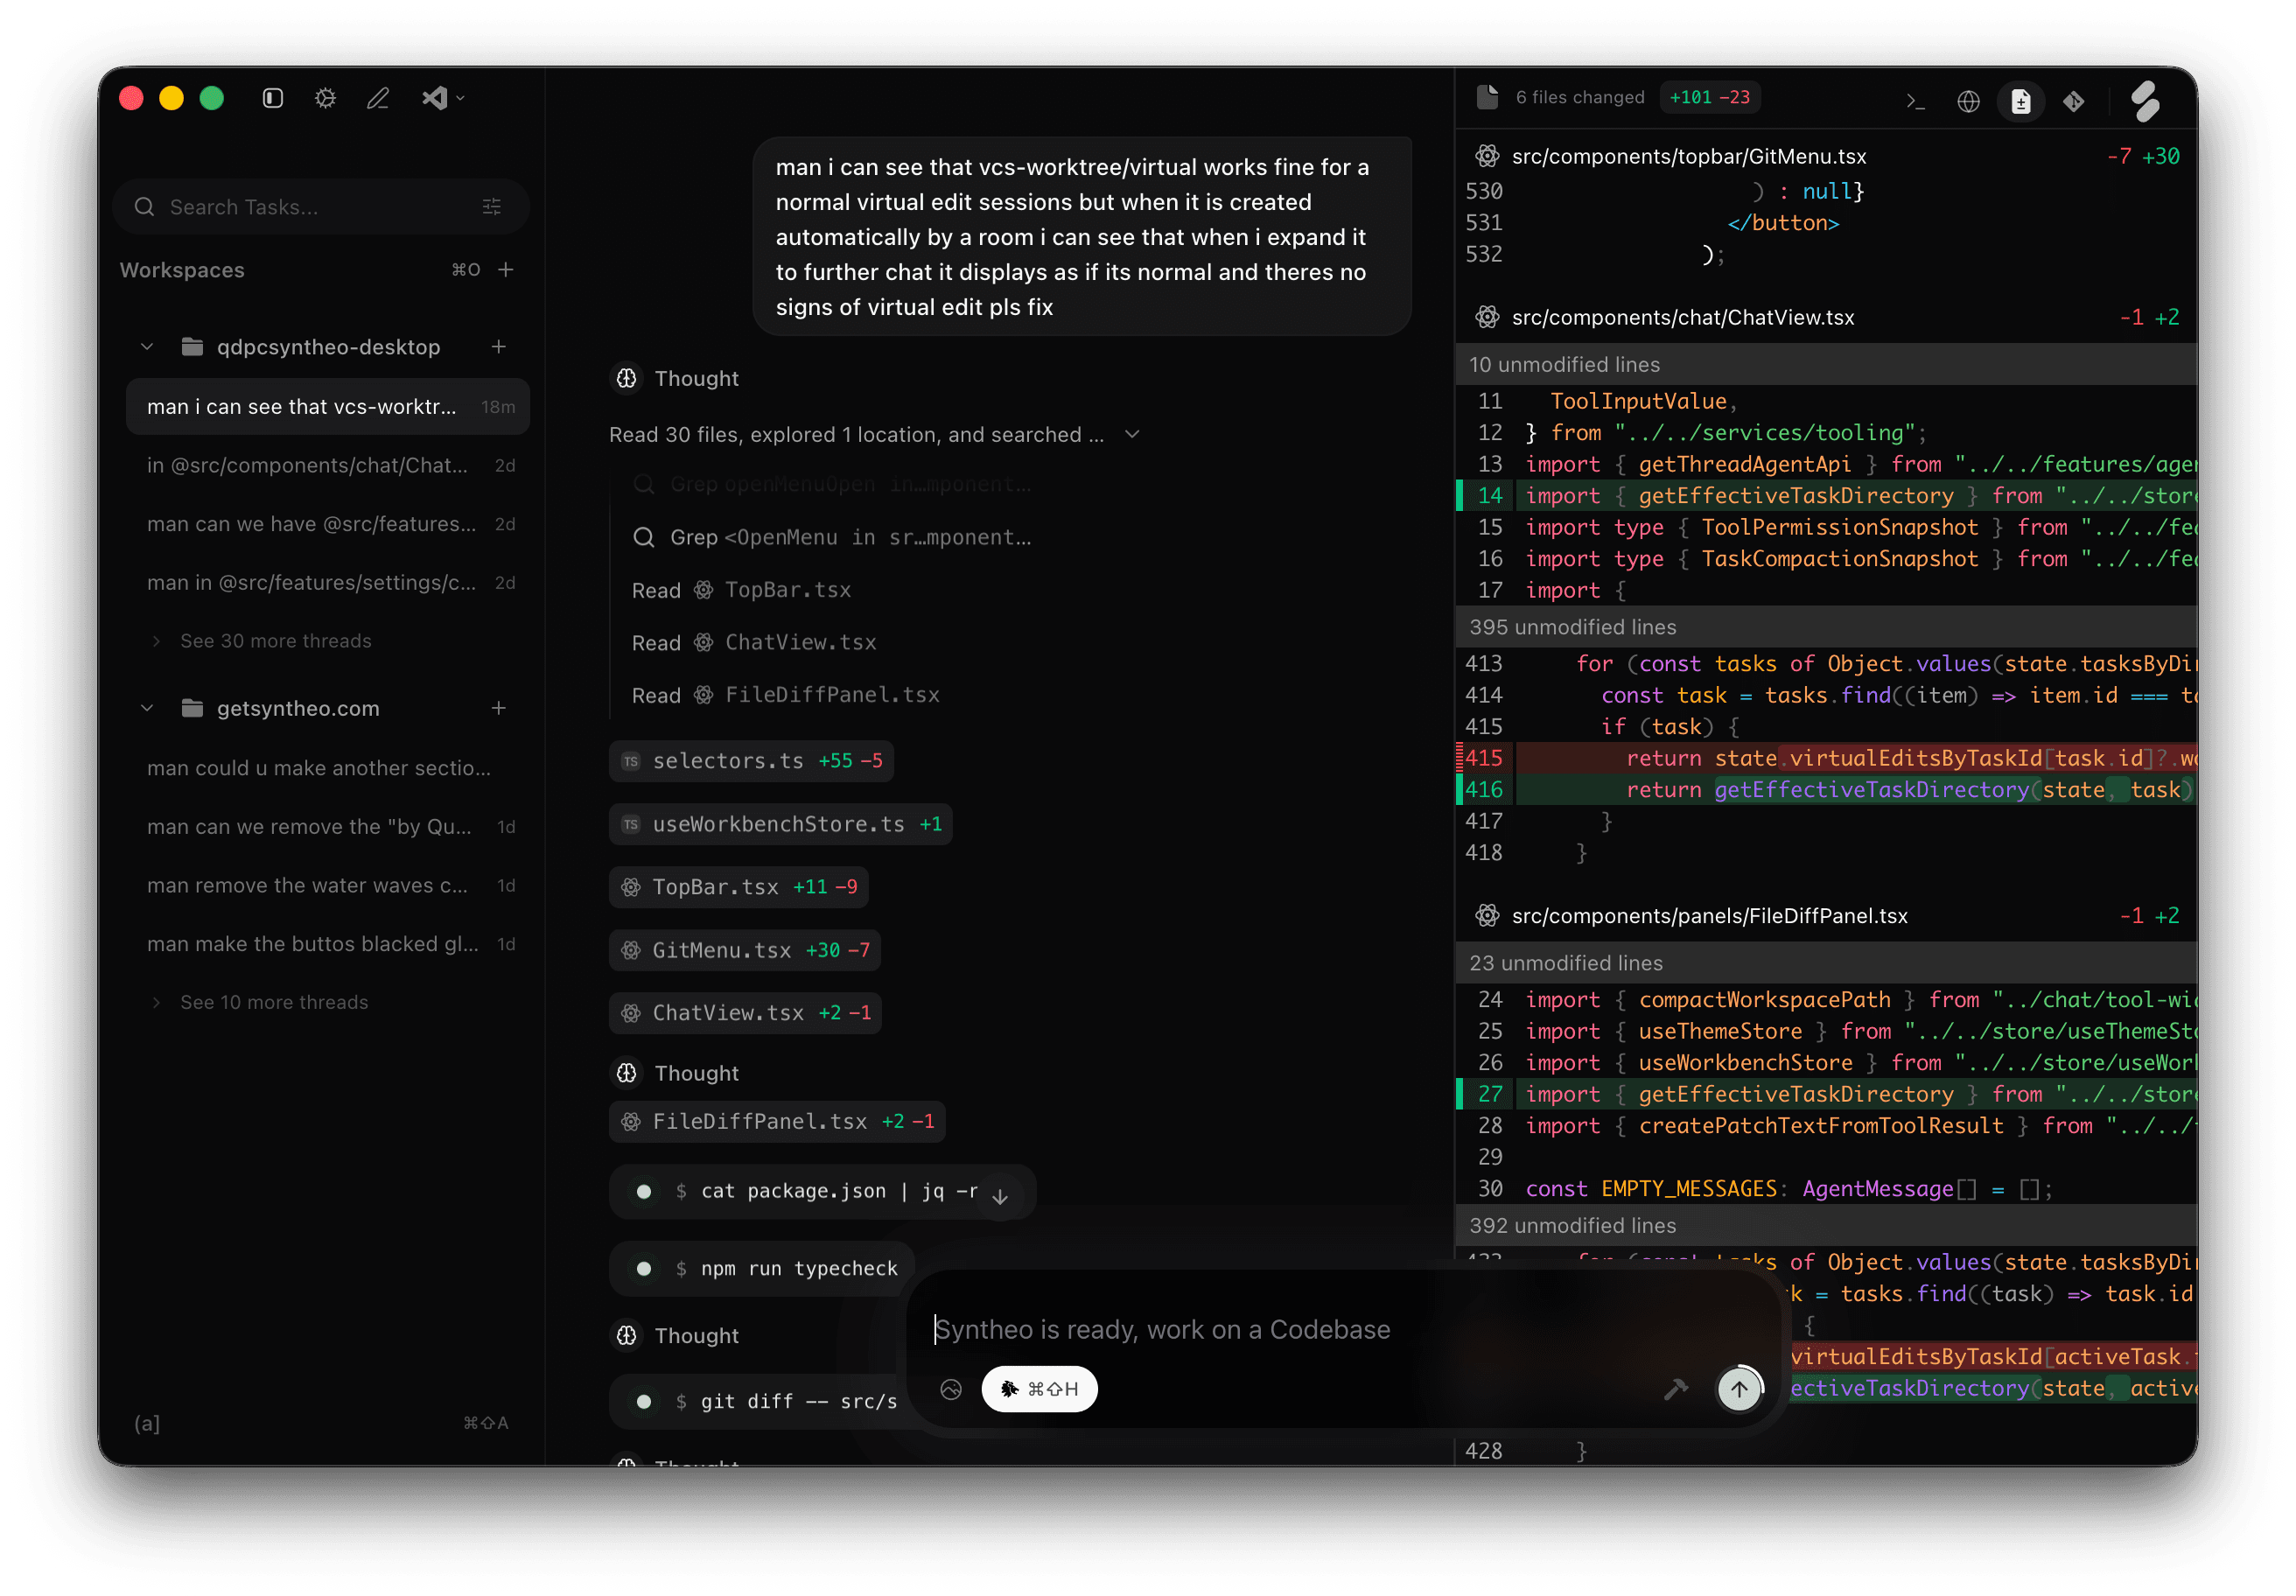
Task: Open Grep <OpenMenu search result
Action: point(832,538)
